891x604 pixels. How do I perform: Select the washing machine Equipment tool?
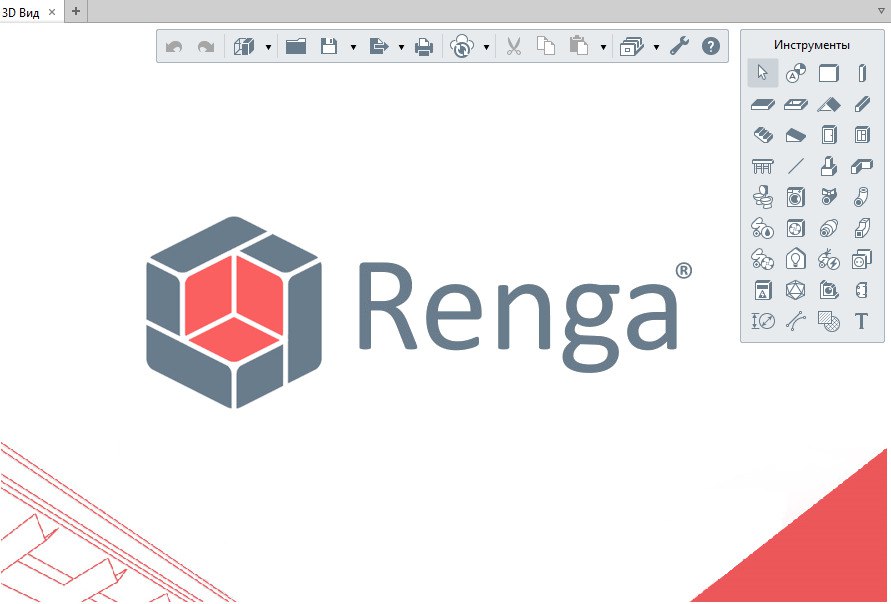click(x=796, y=197)
